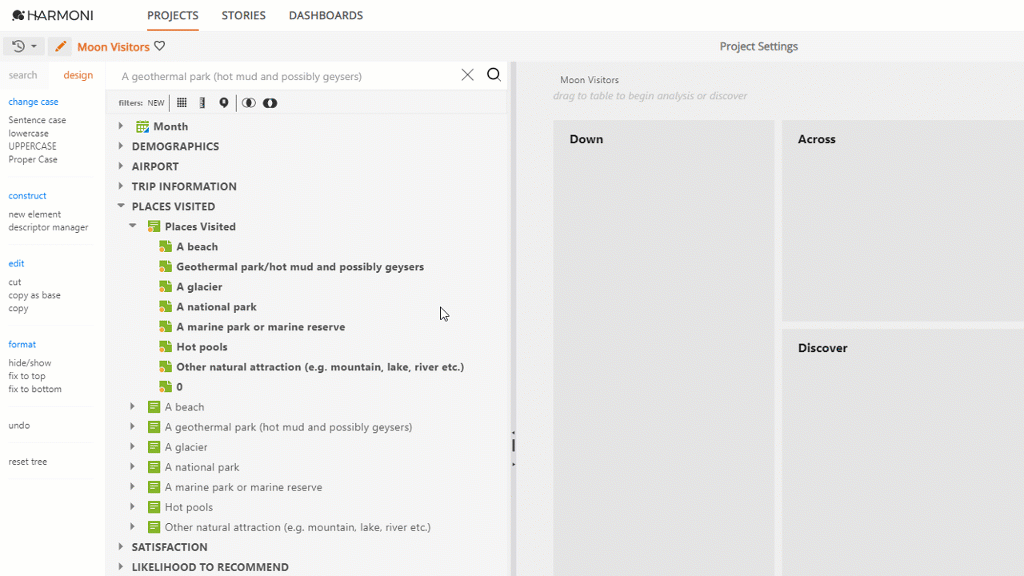Click the icon beside bold A beach
1024x576 pixels.
point(165,247)
